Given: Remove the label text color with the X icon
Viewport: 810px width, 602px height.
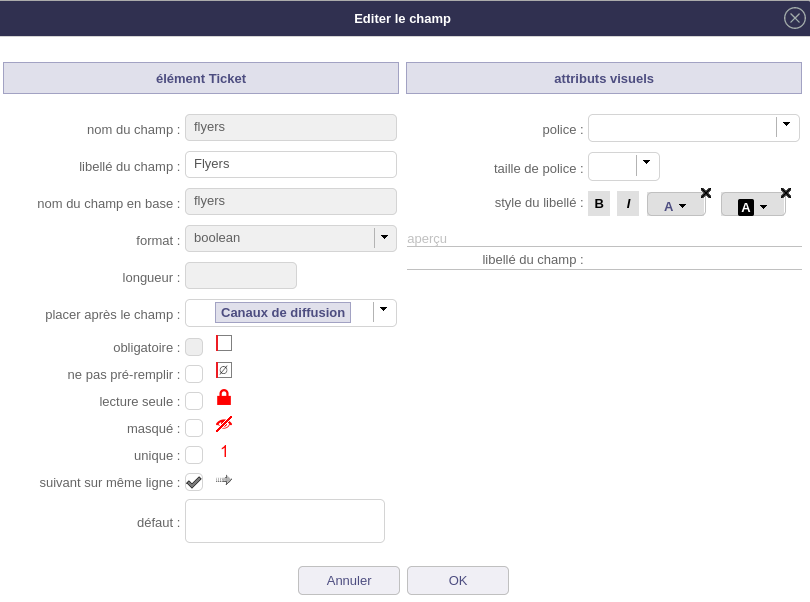Looking at the screenshot, I should tap(706, 193).
